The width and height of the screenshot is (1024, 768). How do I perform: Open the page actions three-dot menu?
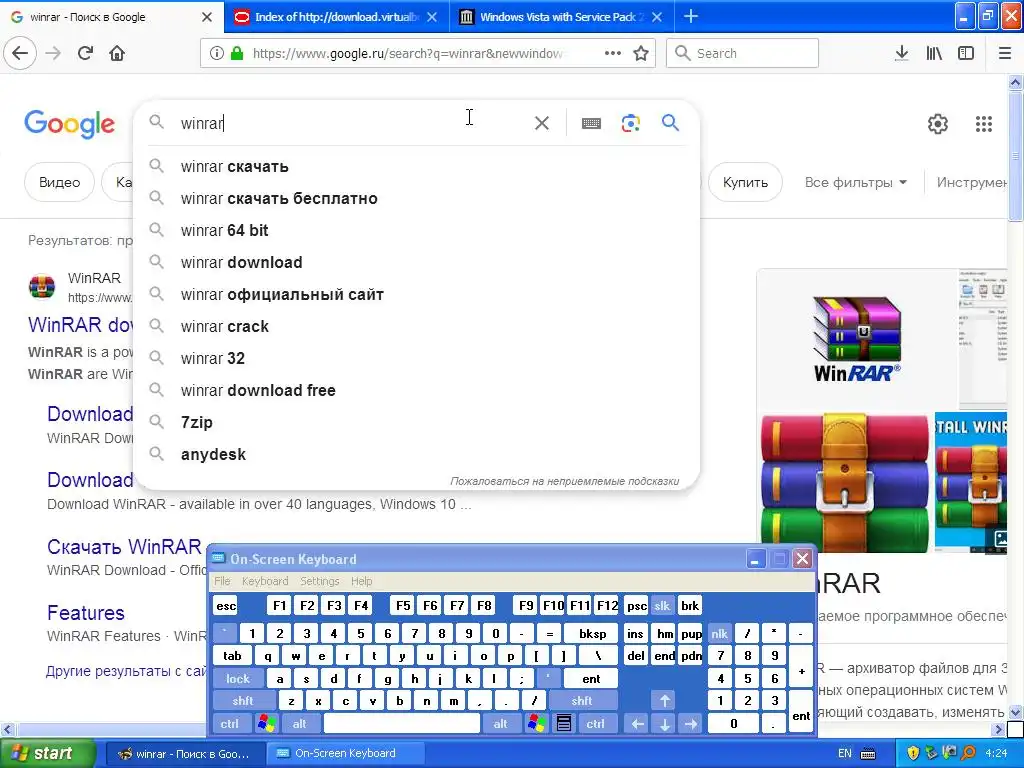coord(613,54)
